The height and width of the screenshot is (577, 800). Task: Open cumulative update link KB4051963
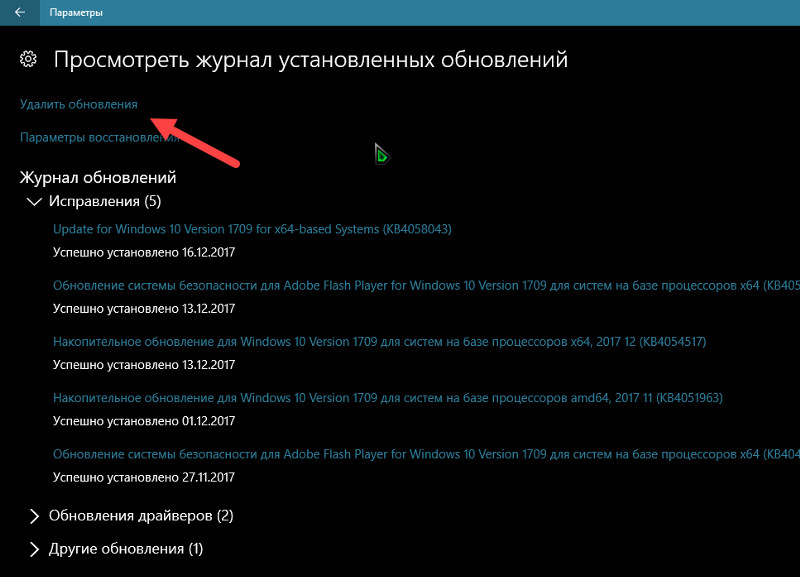coord(388,398)
